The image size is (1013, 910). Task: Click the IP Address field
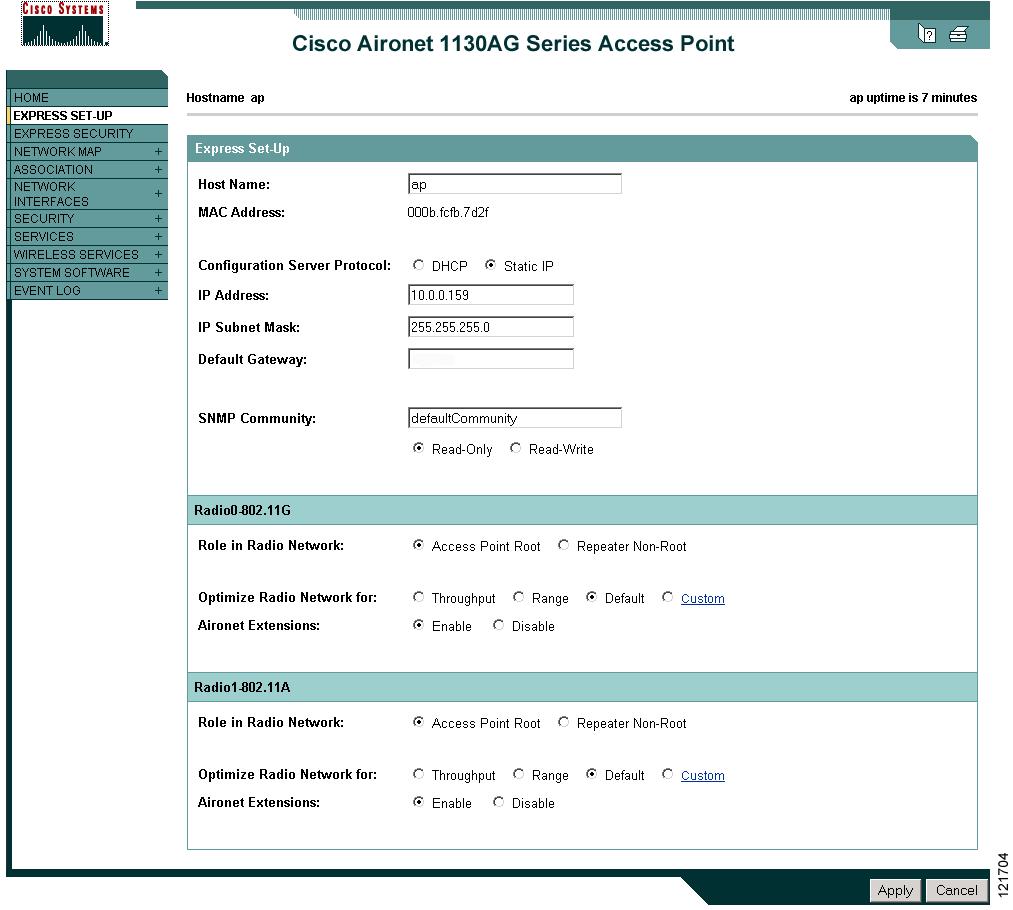pyautogui.click(x=491, y=295)
